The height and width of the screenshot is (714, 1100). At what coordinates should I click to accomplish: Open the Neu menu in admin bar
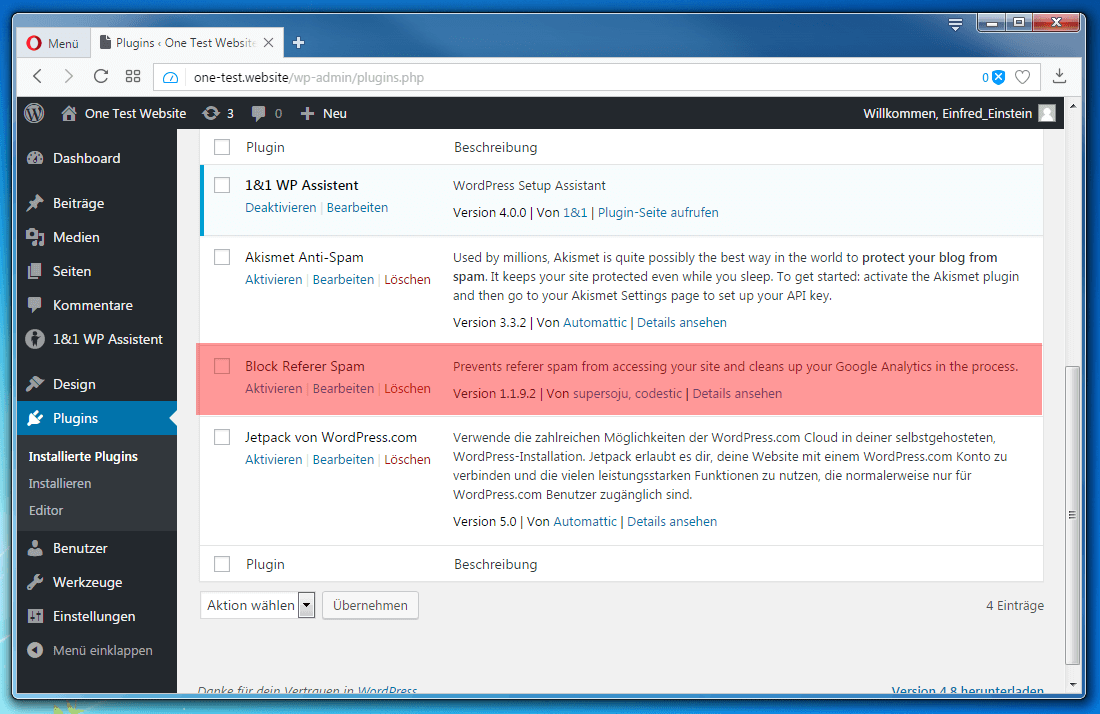[323, 113]
